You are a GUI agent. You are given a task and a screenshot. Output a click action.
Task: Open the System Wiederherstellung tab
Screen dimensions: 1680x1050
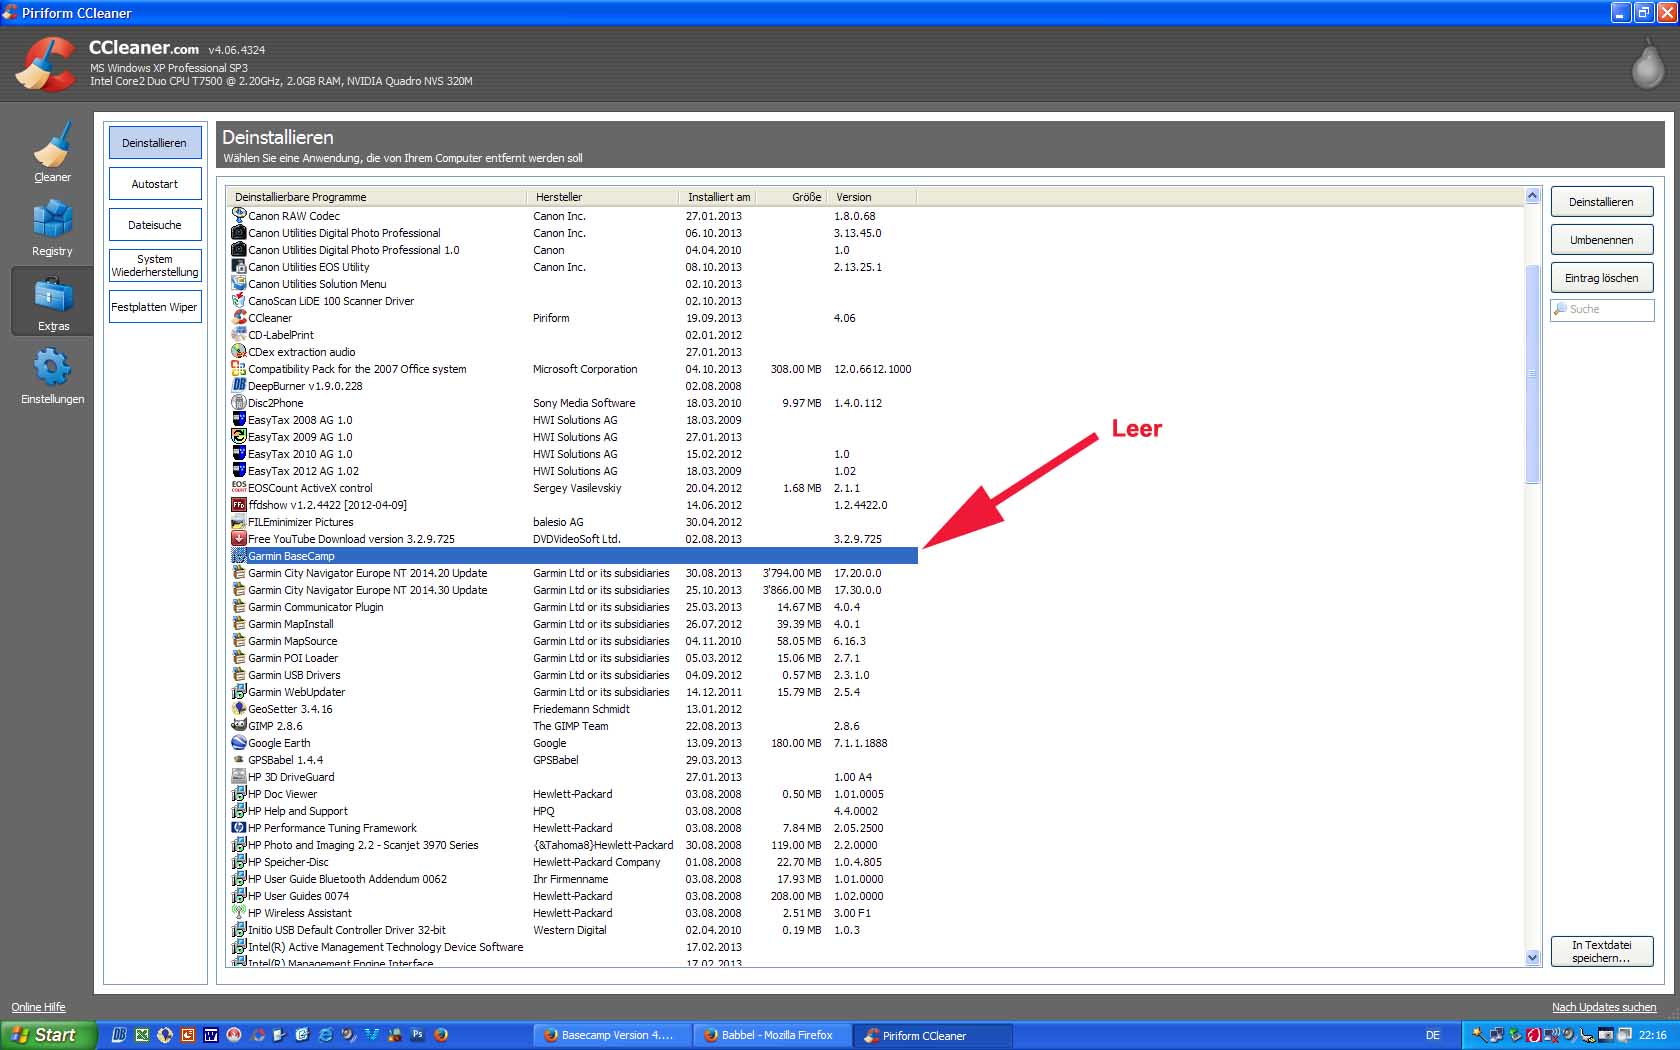tap(155, 265)
